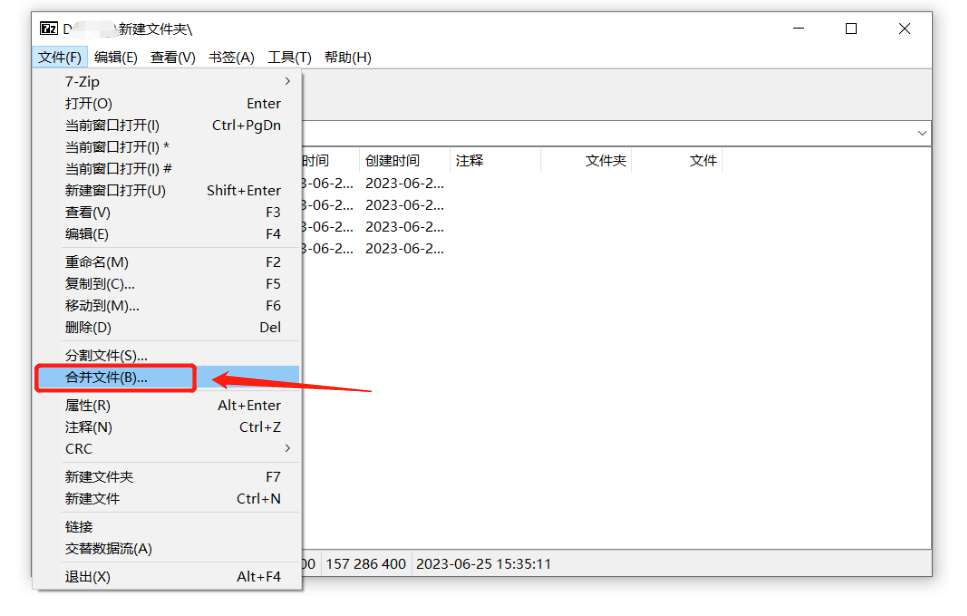Select 当前窗口打开(I) * entry
The width and height of the screenshot is (967, 616).
click(x=168, y=147)
